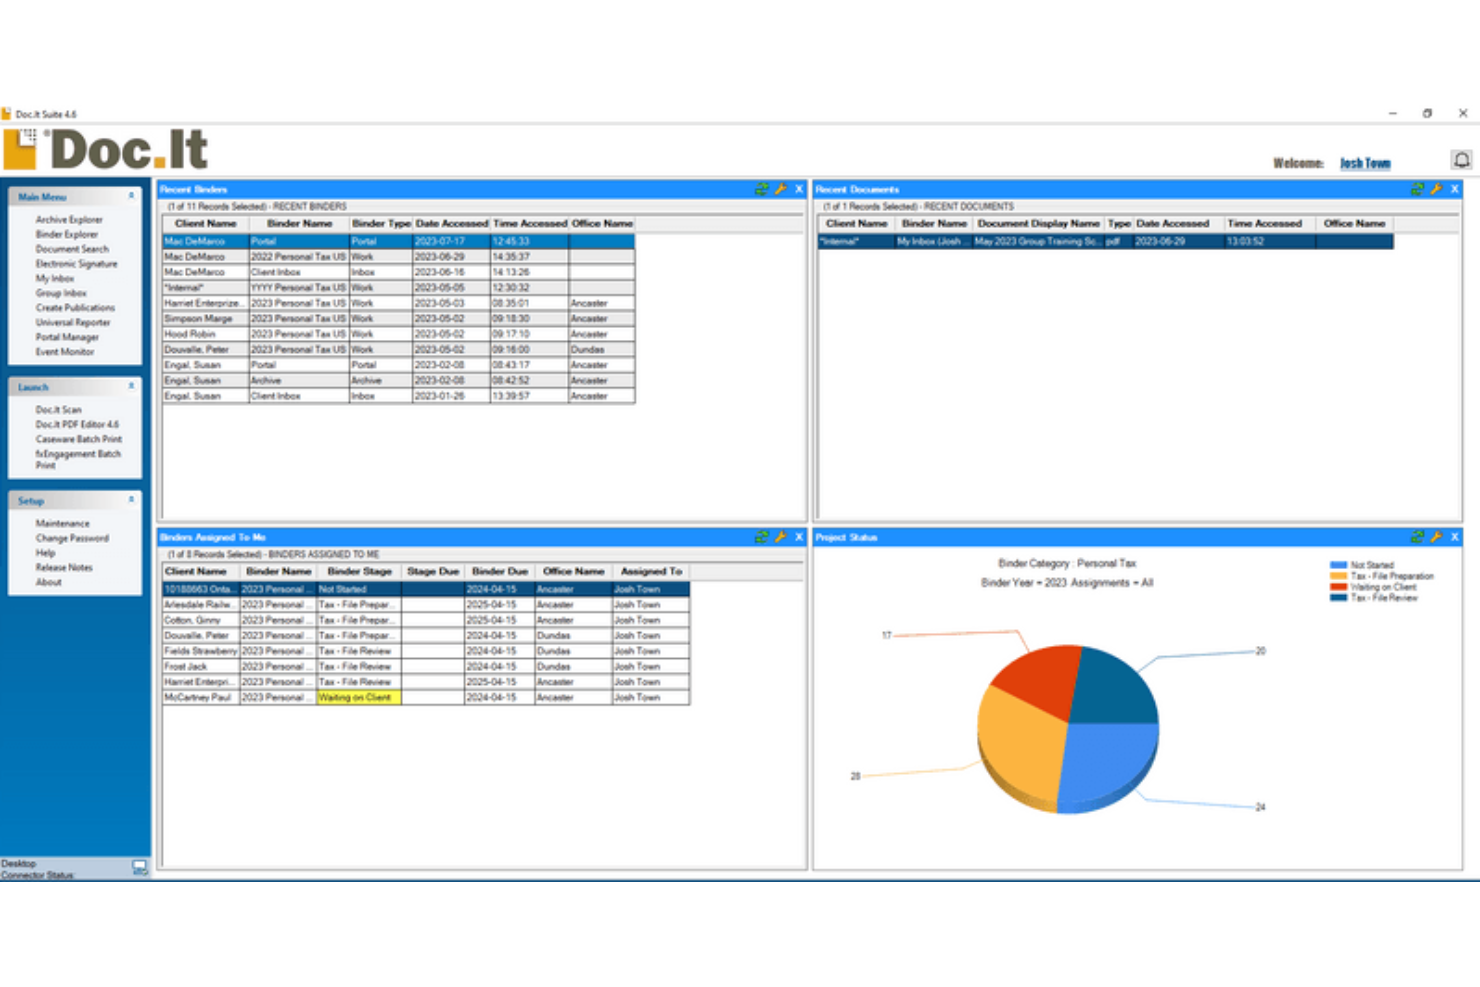Launch fxEngagement Batch Print

click(78, 459)
